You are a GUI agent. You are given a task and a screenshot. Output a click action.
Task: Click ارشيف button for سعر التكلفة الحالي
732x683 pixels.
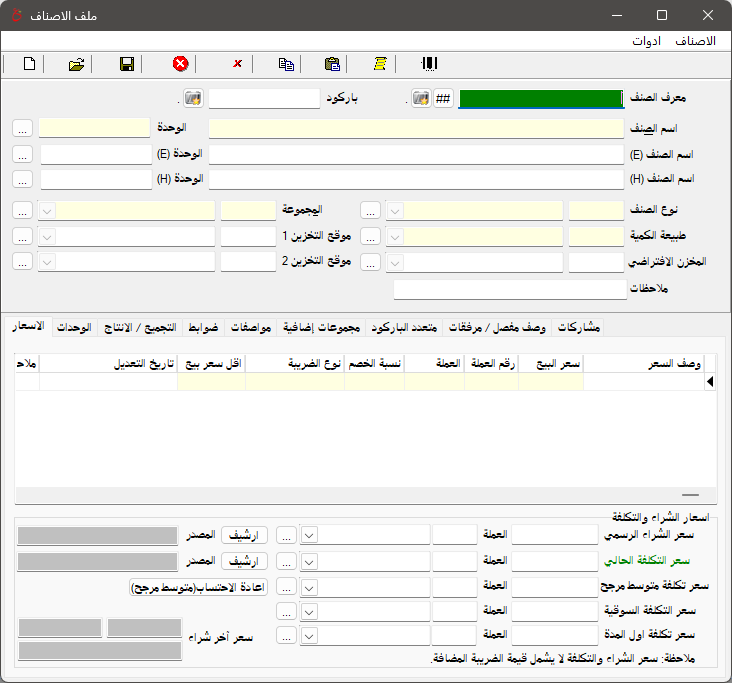244,561
